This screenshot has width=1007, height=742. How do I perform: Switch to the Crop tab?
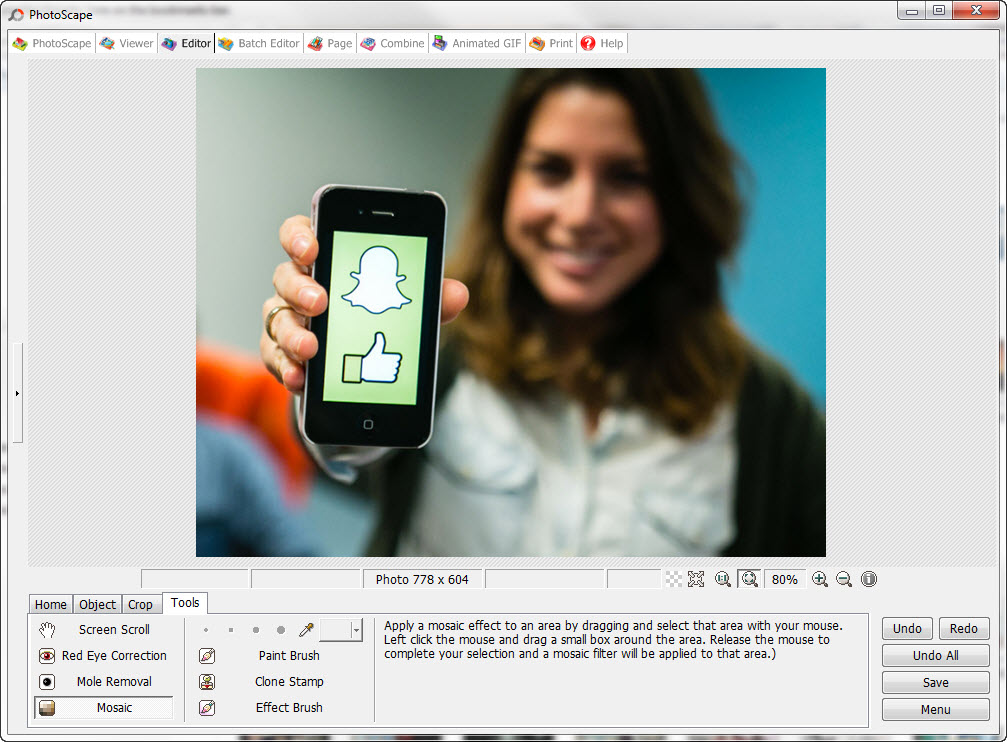pyautogui.click(x=140, y=604)
